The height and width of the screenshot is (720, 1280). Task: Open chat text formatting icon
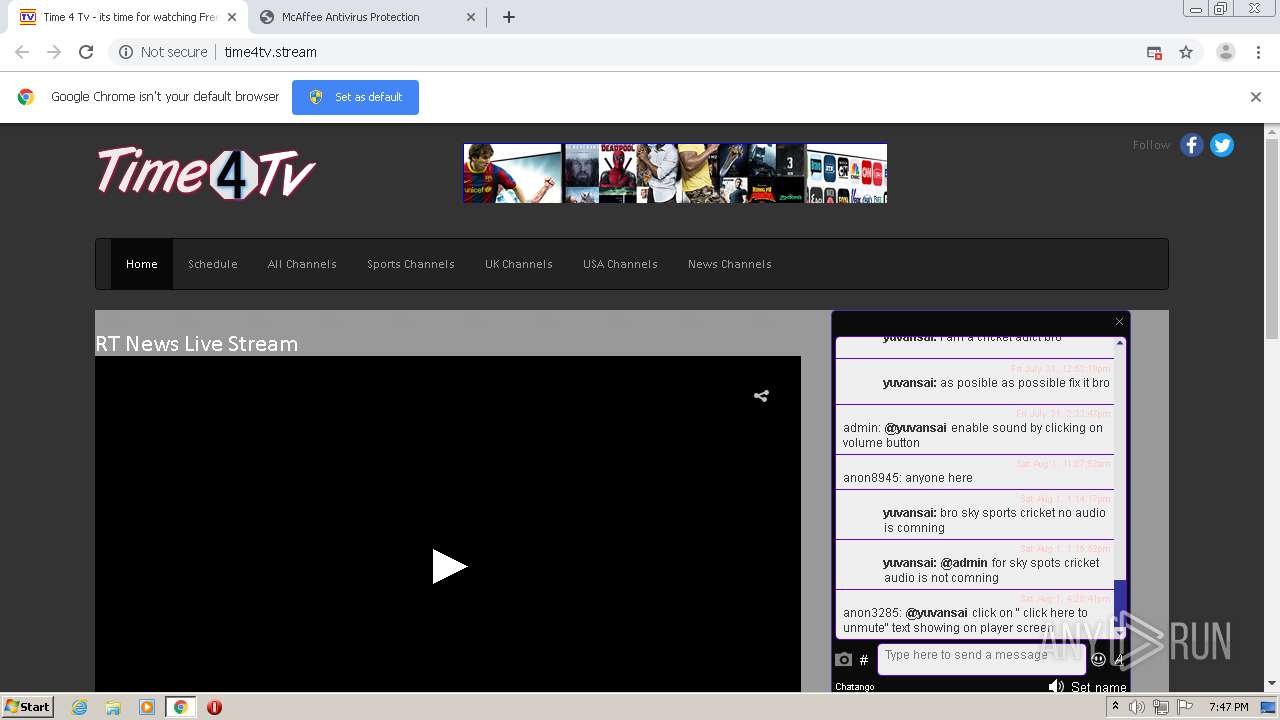[x=1119, y=659]
